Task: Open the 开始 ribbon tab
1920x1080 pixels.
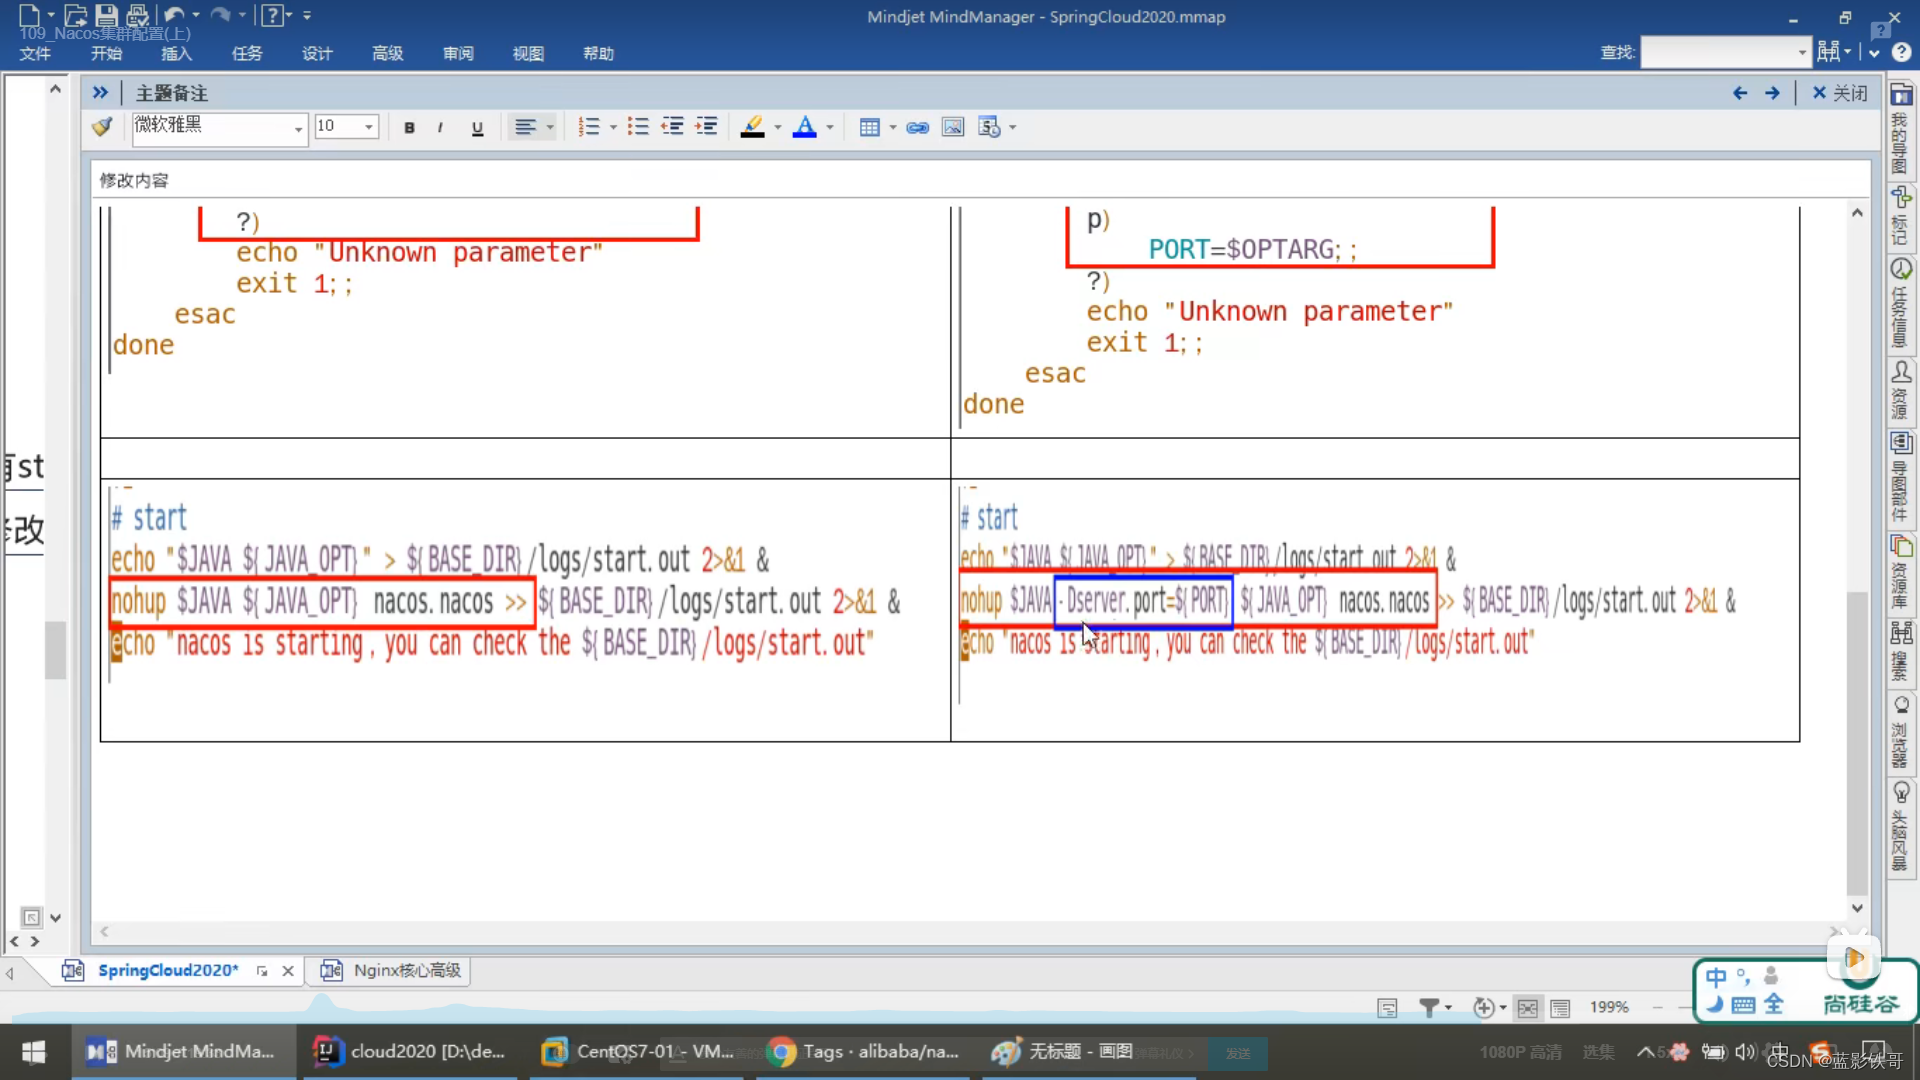Action: 106,54
